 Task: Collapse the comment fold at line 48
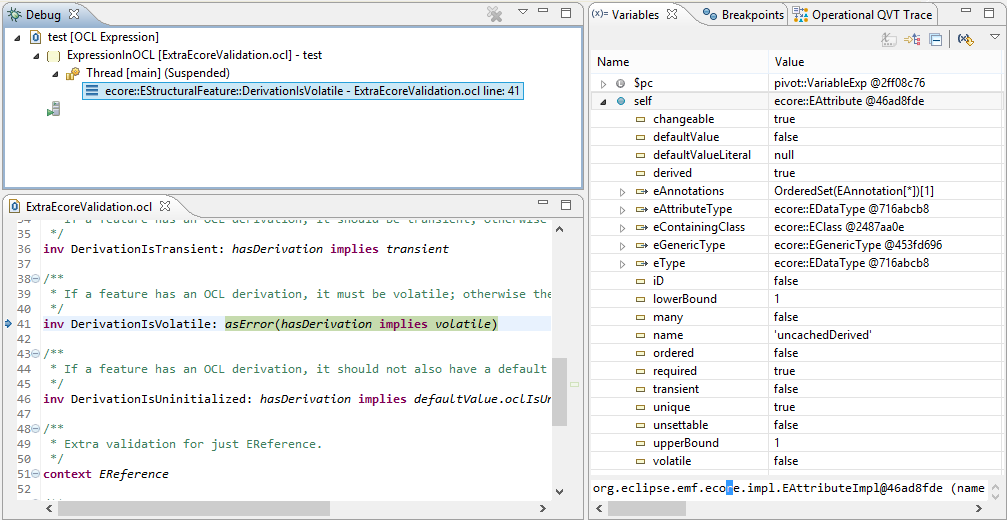(36, 429)
